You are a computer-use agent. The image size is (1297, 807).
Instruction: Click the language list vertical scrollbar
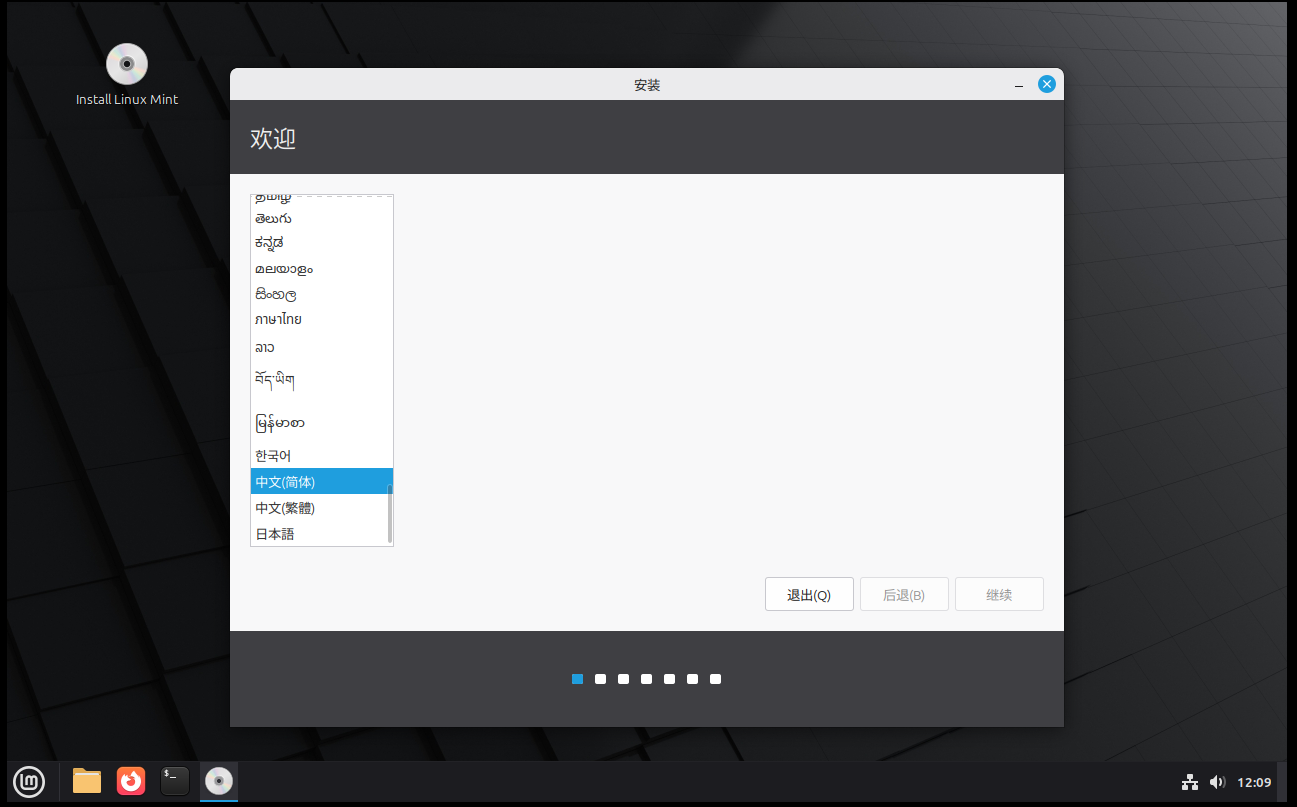click(x=389, y=514)
